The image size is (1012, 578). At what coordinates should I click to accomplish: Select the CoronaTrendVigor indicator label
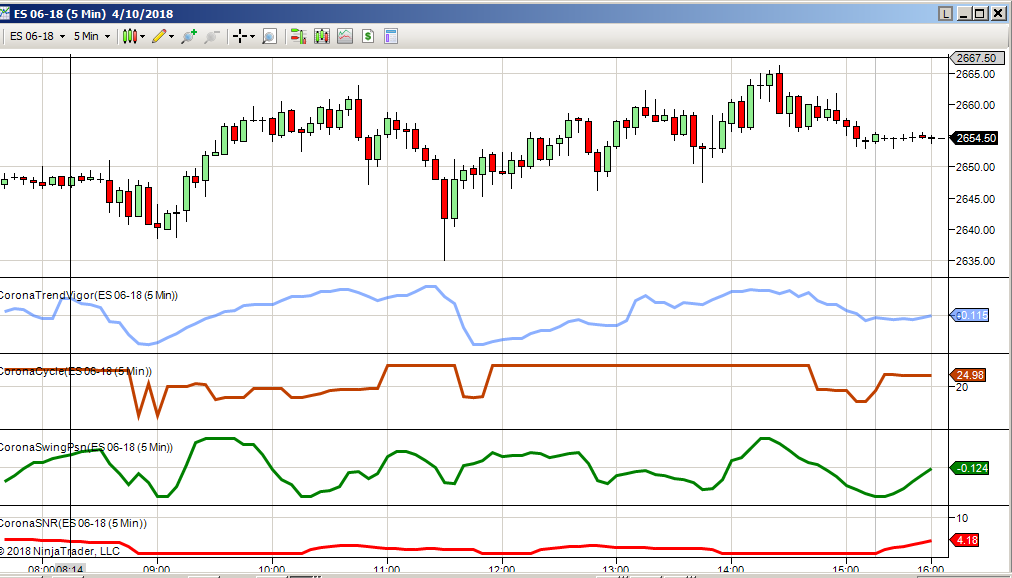(88, 295)
